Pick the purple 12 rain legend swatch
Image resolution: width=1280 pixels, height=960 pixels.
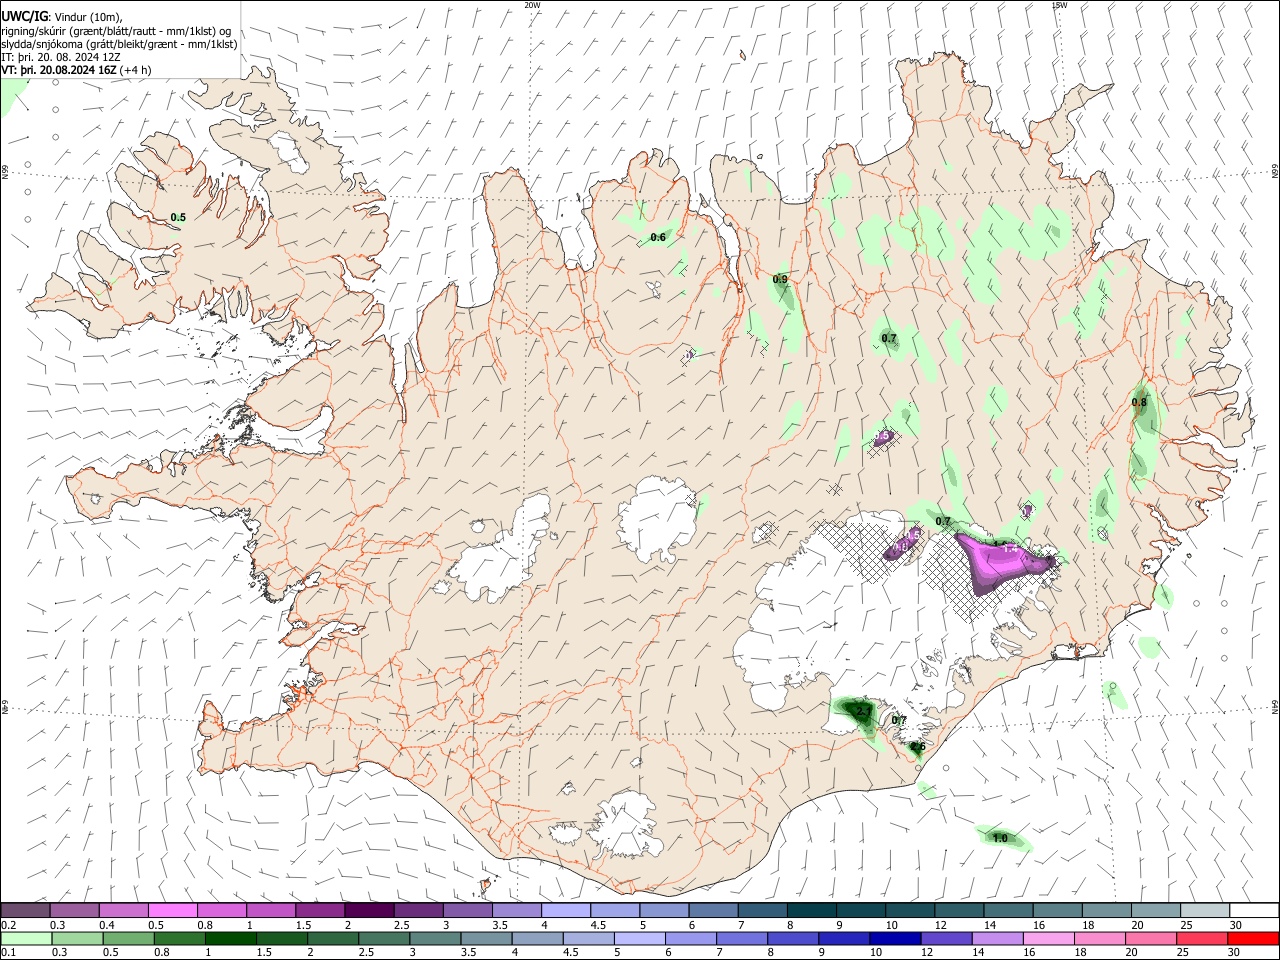click(x=946, y=939)
